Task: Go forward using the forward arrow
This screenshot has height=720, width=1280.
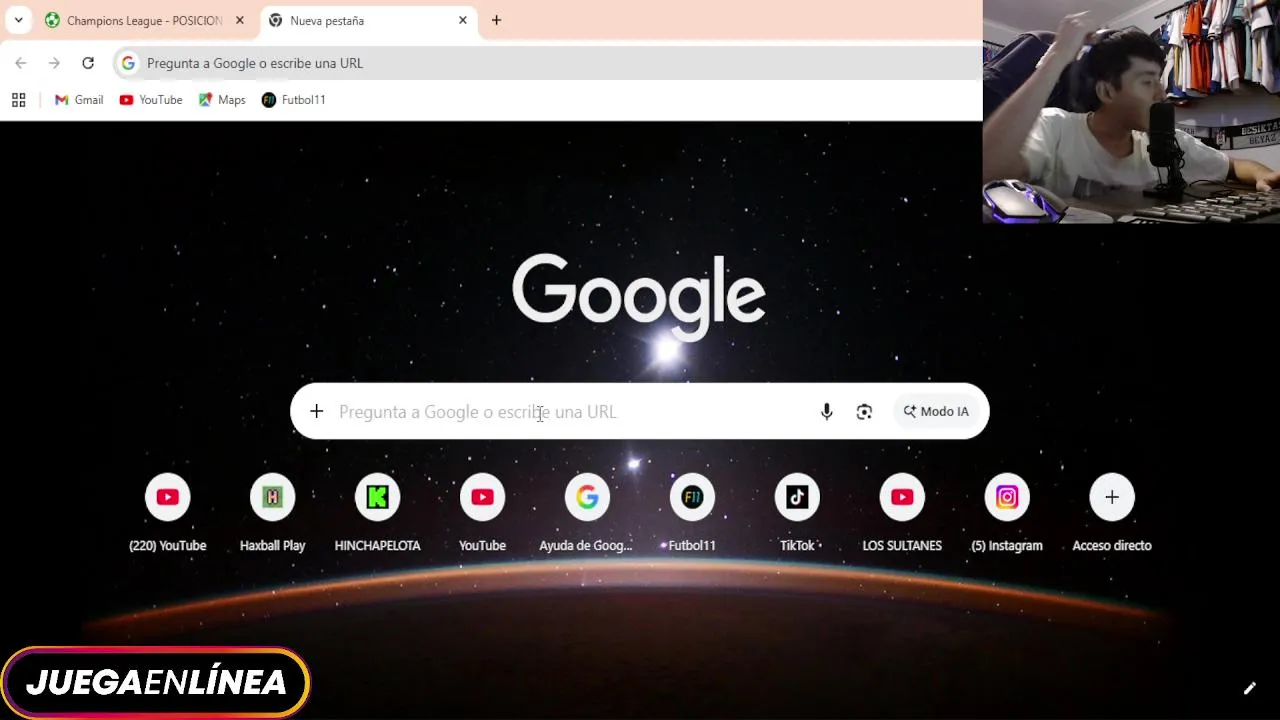Action: 54,63
